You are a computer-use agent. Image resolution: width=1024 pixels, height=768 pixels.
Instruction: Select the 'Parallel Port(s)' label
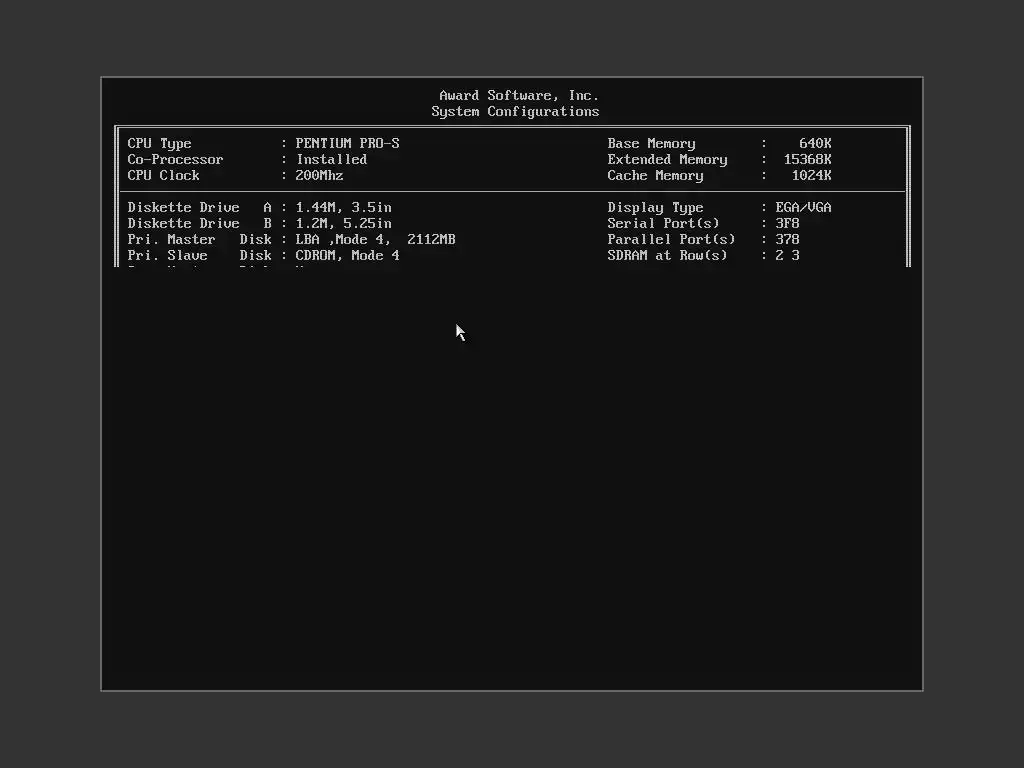[x=671, y=240]
